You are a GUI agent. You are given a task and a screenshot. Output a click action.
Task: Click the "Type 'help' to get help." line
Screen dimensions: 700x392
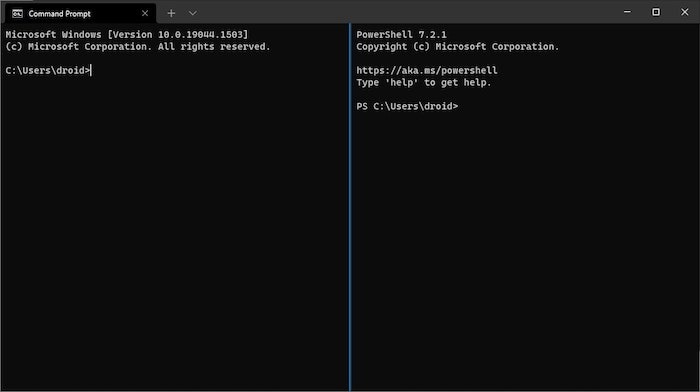[x=424, y=83]
